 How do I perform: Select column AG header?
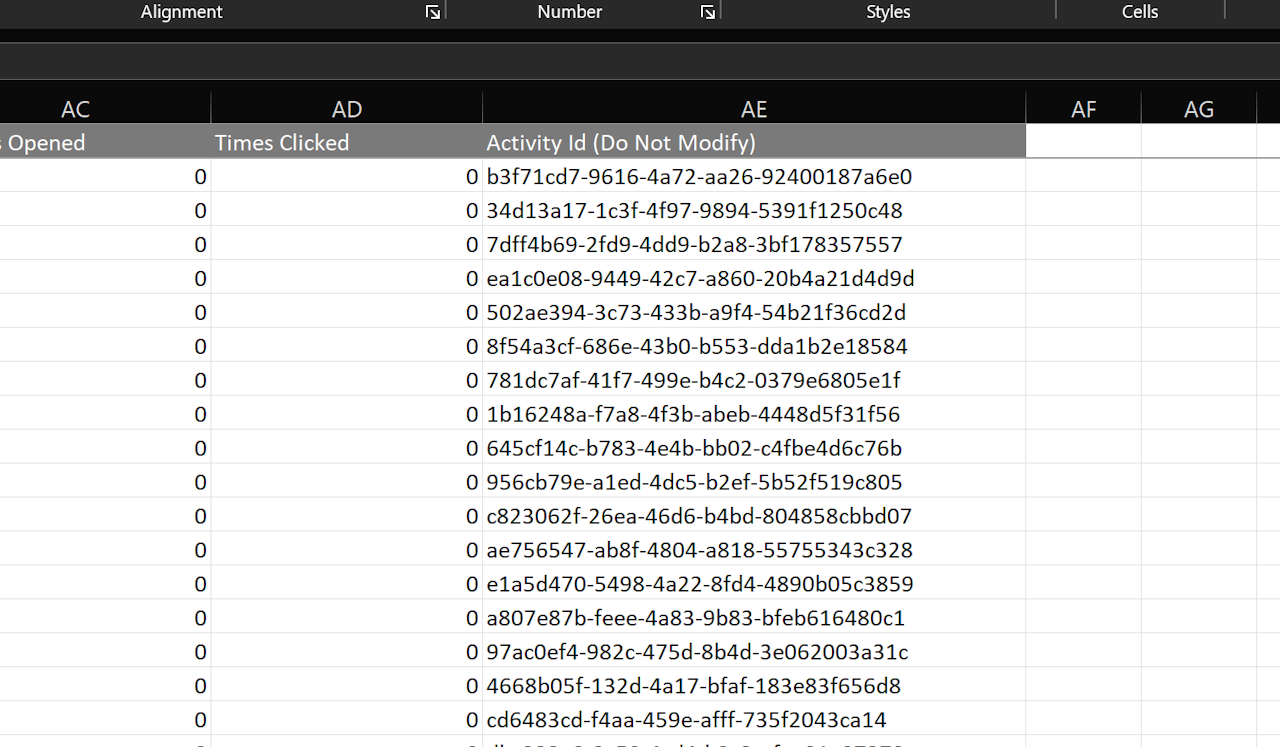[1199, 108]
